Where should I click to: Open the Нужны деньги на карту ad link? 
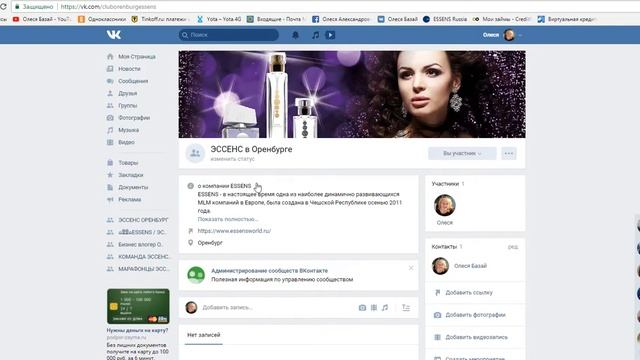[x=137, y=331]
